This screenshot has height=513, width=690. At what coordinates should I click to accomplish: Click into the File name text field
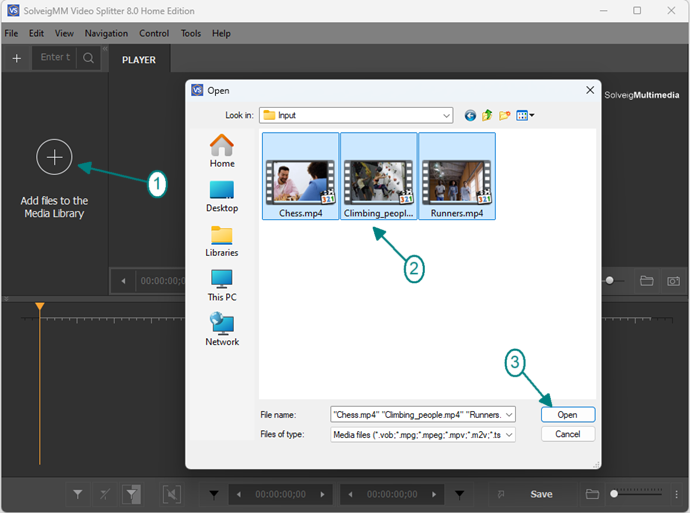[417, 415]
